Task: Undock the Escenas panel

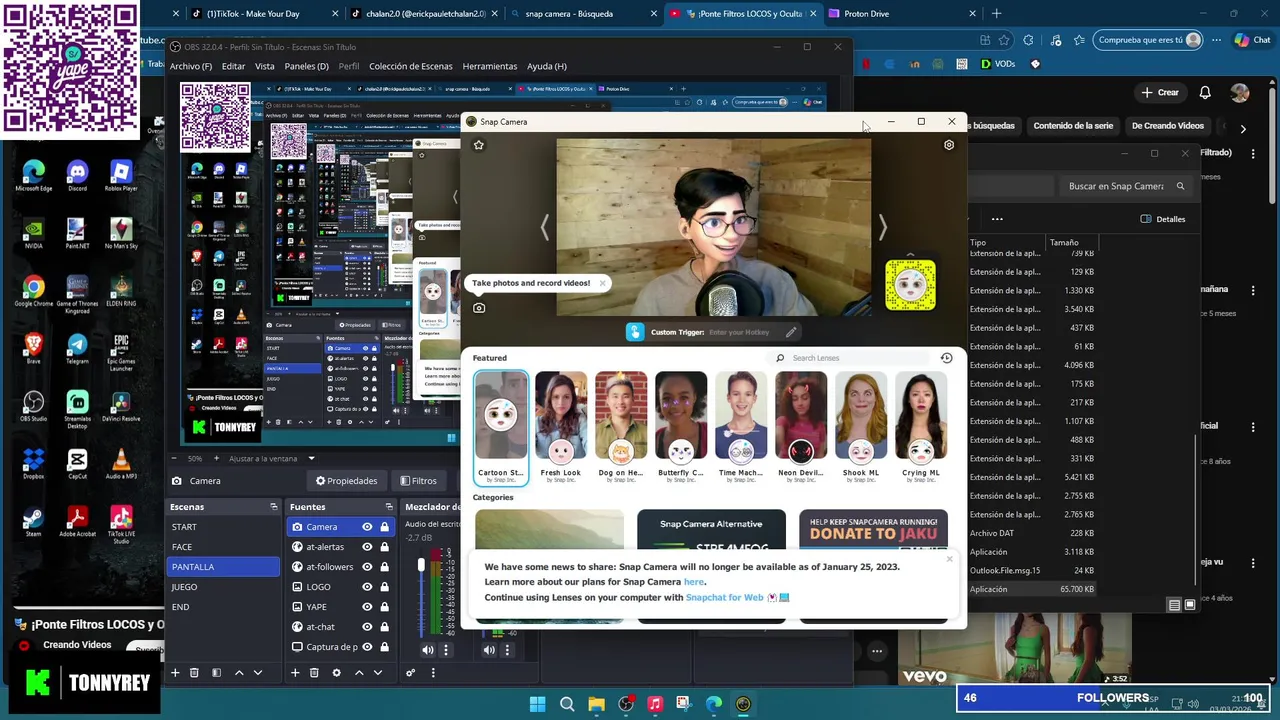Action: [273, 507]
